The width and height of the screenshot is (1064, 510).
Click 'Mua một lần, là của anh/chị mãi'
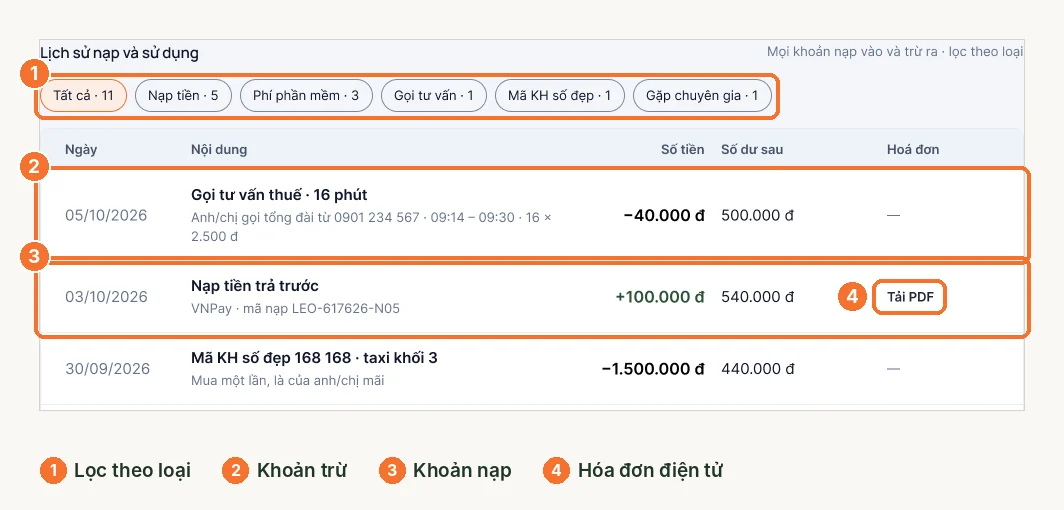288,380
